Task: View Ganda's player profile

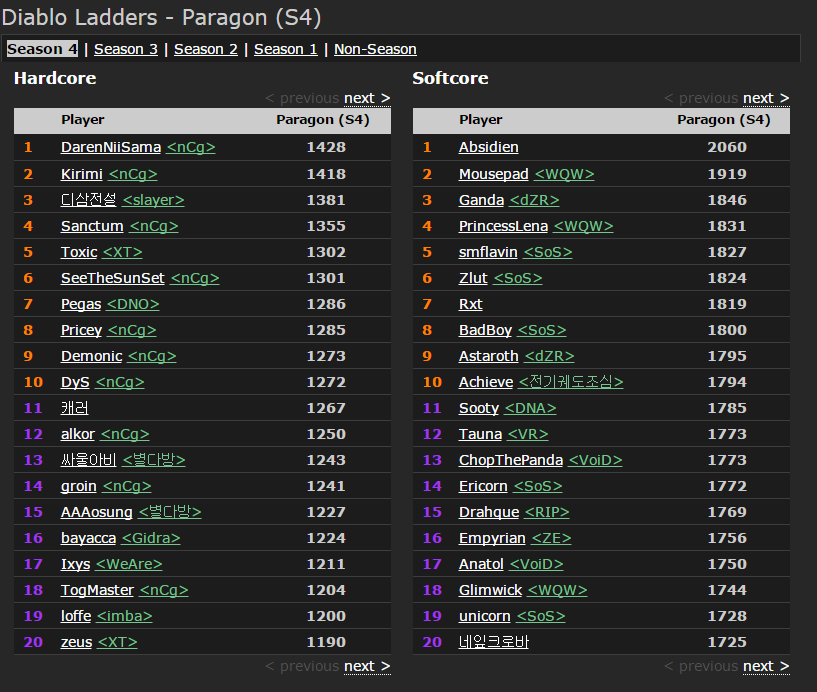Action: pyautogui.click(x=481, y=200)
